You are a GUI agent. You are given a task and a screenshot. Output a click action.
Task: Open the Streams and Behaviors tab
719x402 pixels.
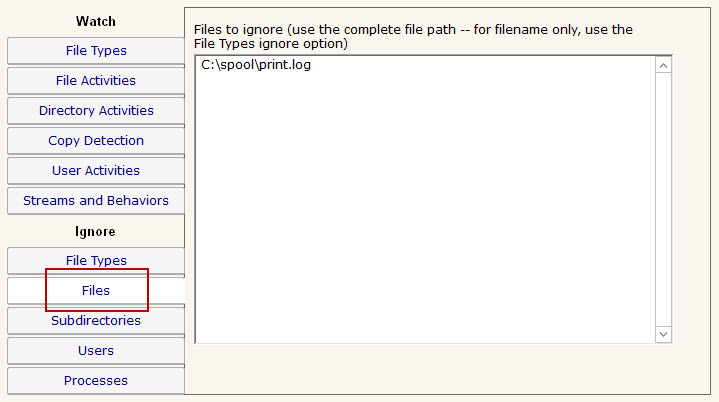point(96,201)
